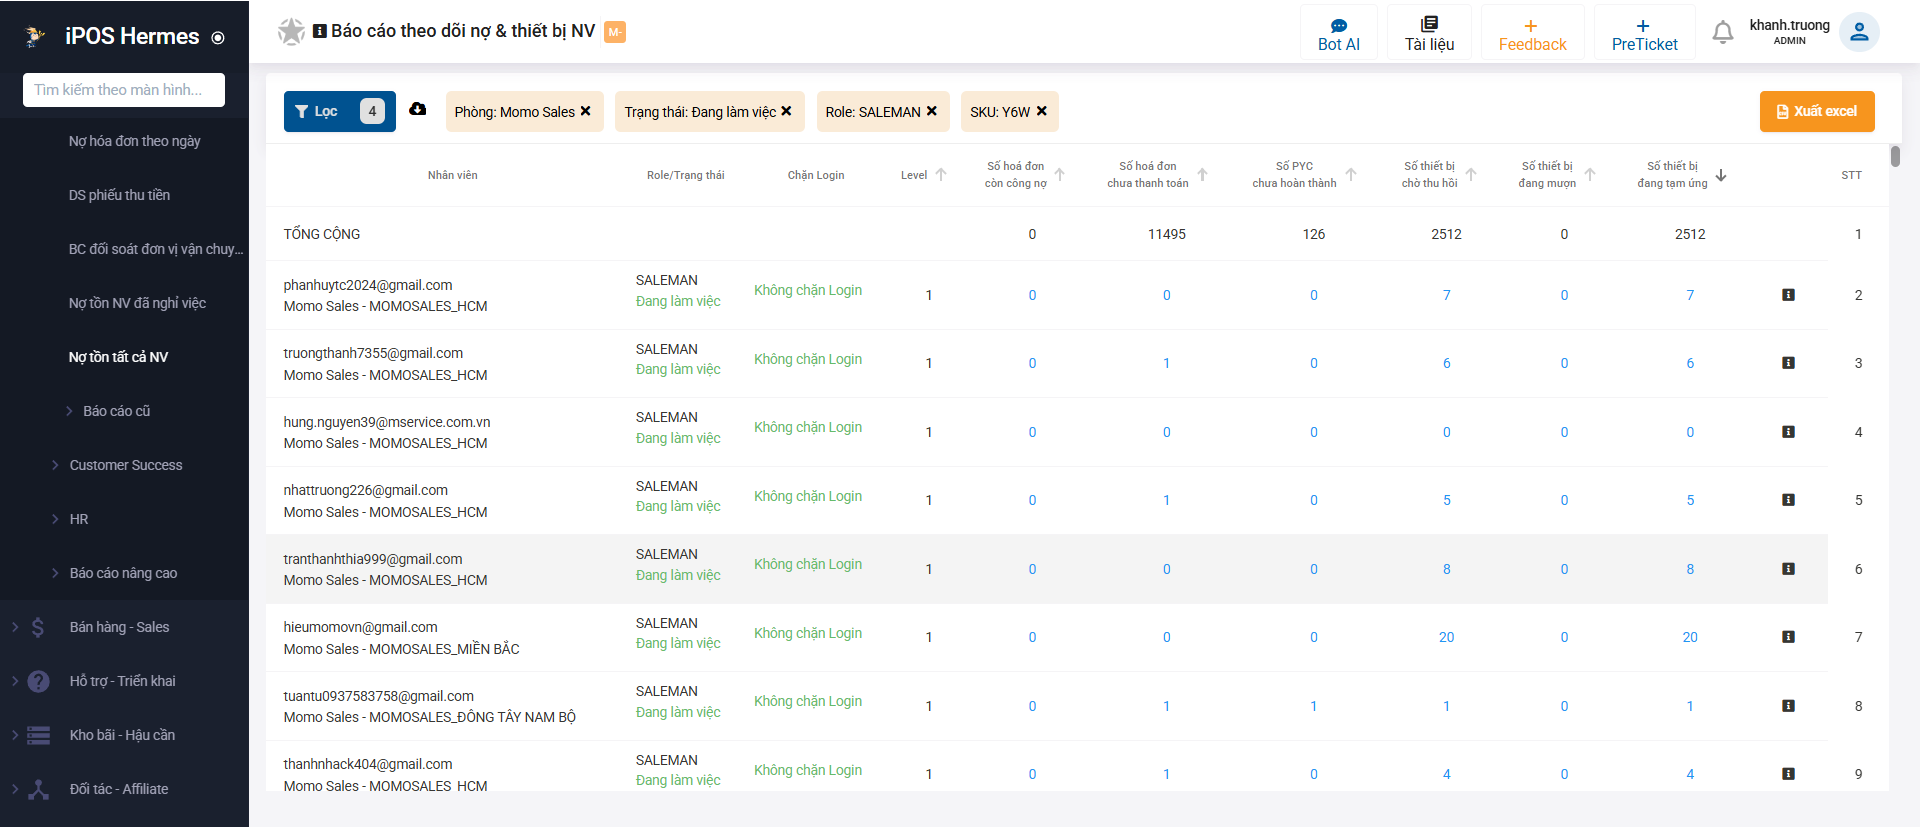Open detail icon for hieumomovn@gmail.com row
Screen dimensions: 1920x827
pyautogui.click(x=1789, y=637)
